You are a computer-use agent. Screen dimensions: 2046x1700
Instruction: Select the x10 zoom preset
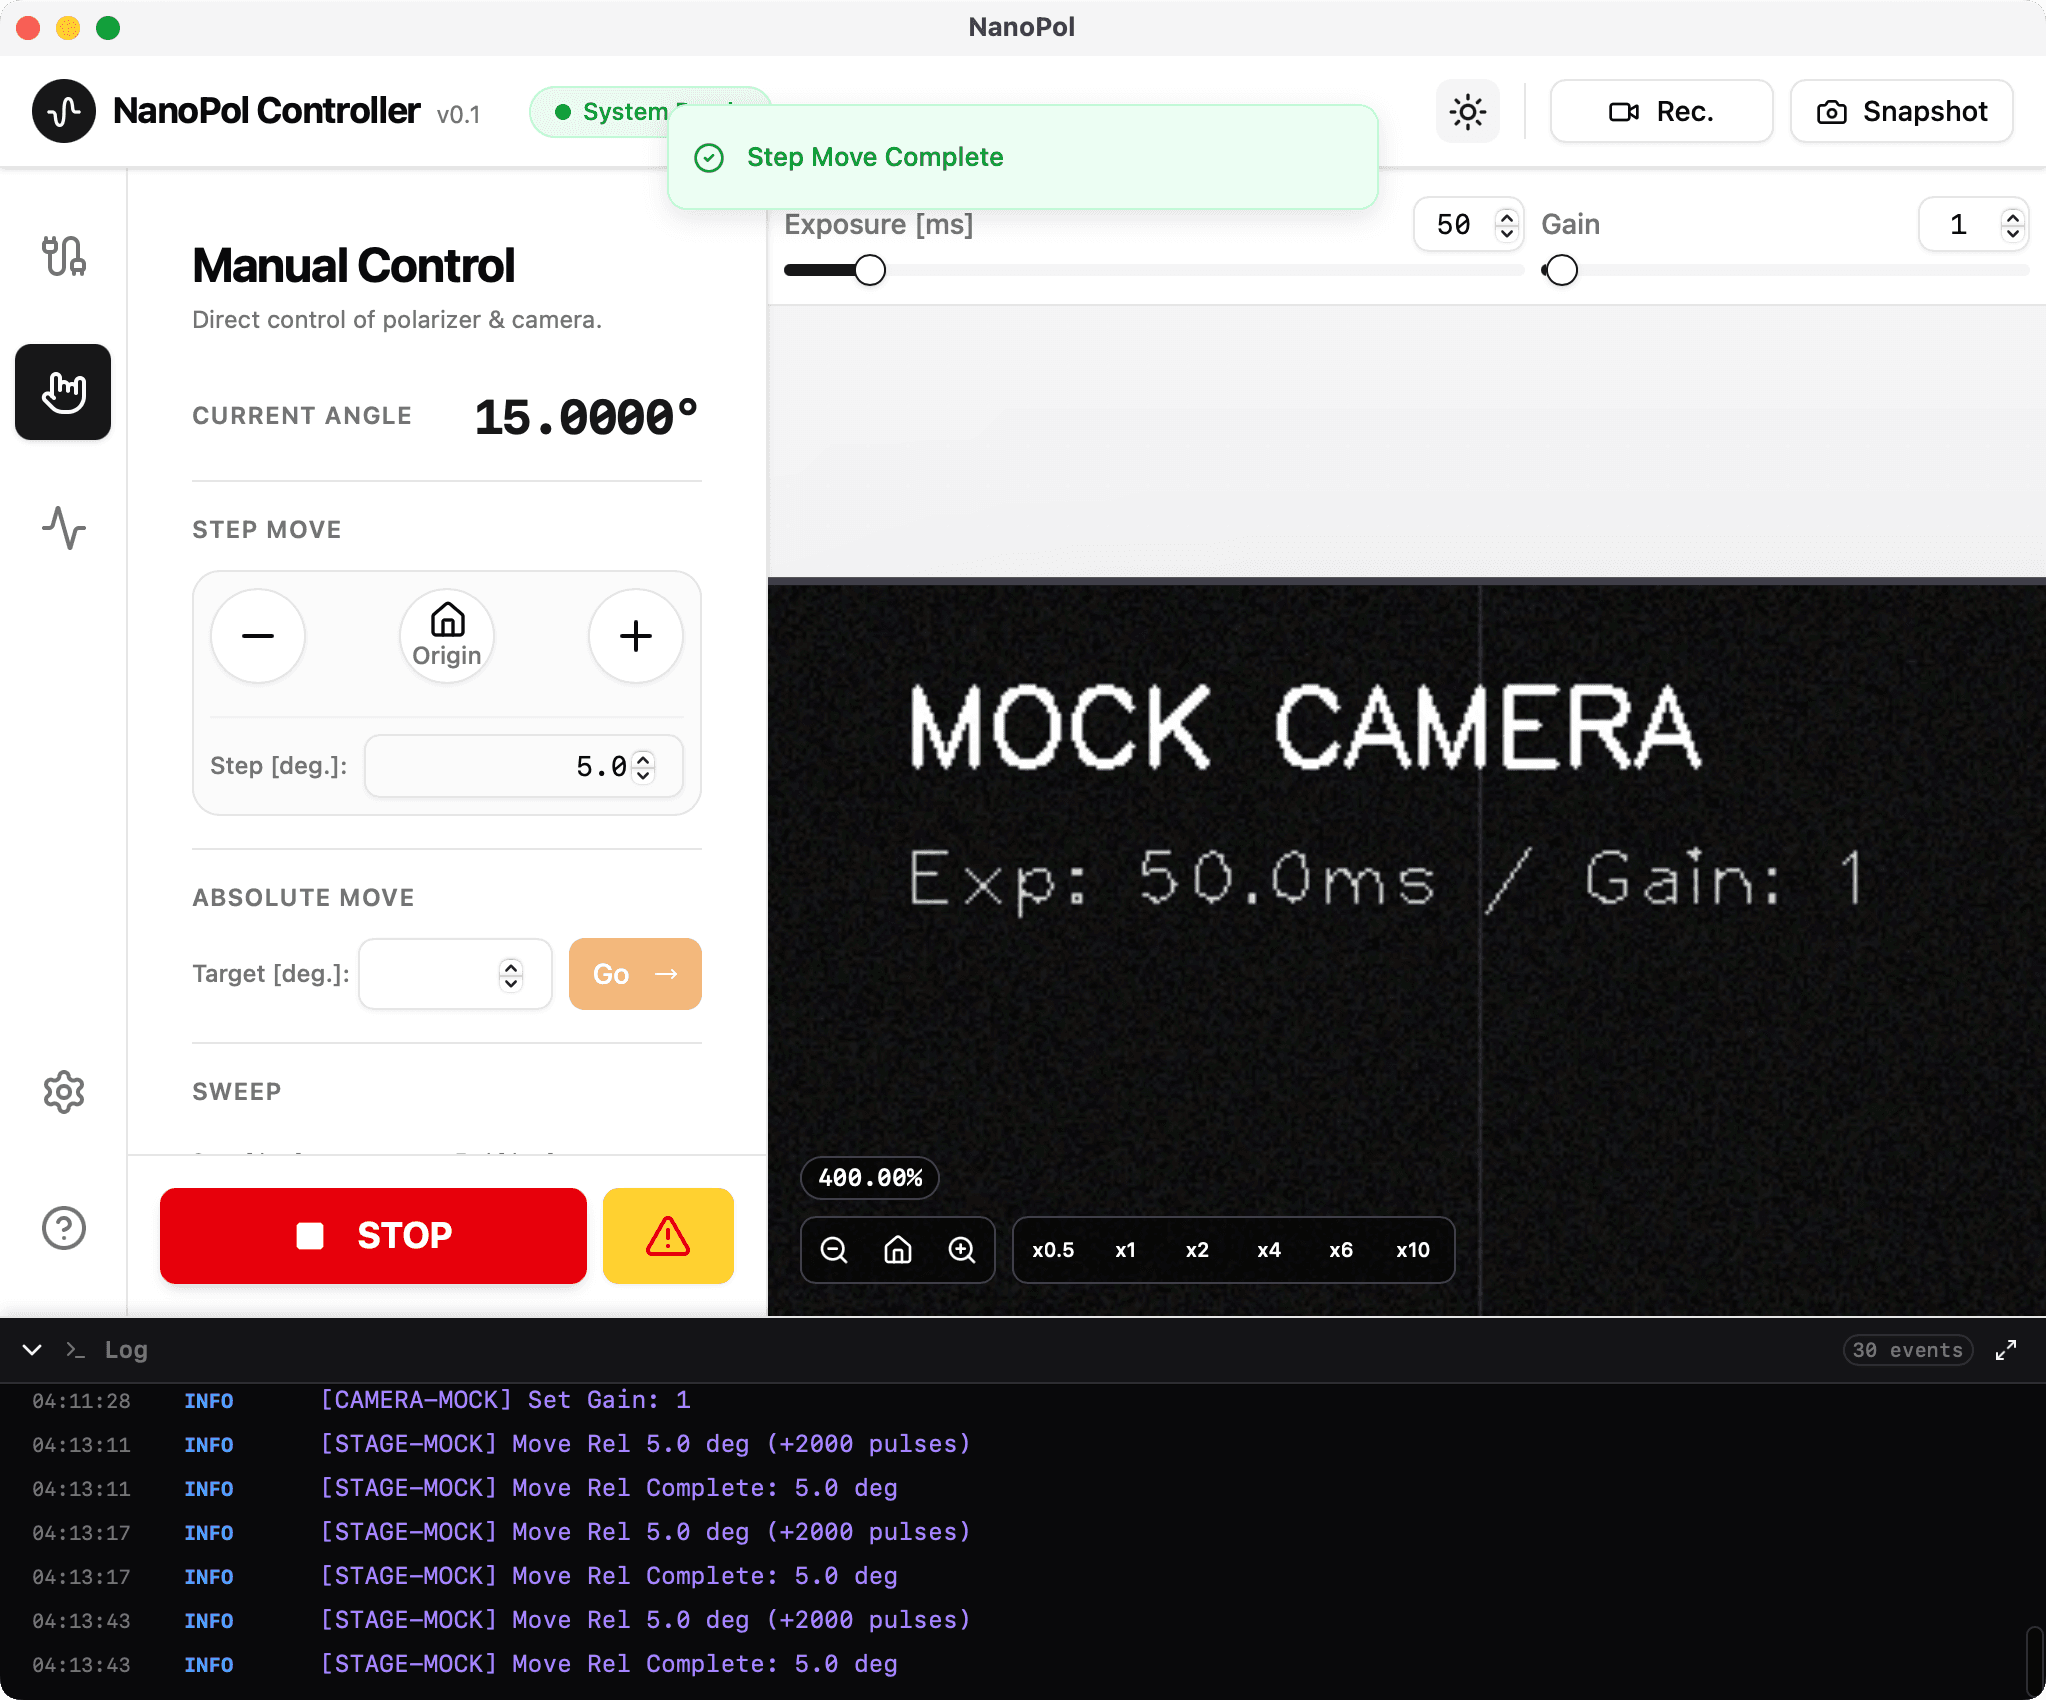click(x=1412, y=1250)
